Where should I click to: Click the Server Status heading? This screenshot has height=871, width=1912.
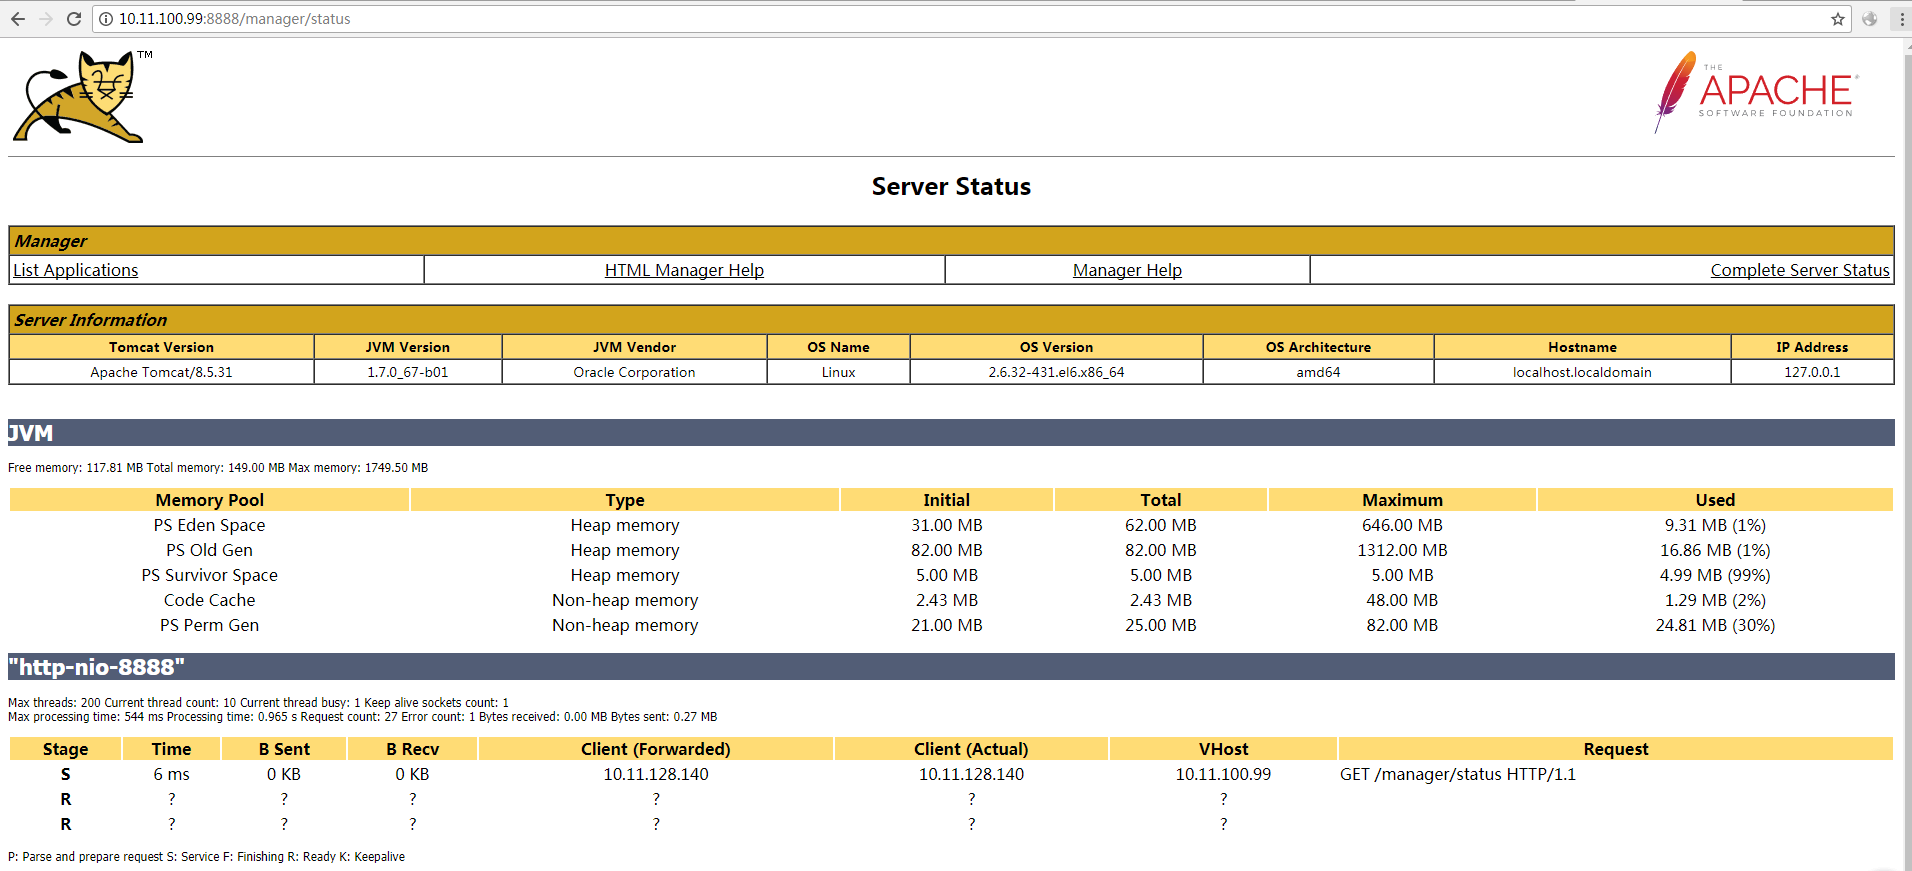coord(951,187)
